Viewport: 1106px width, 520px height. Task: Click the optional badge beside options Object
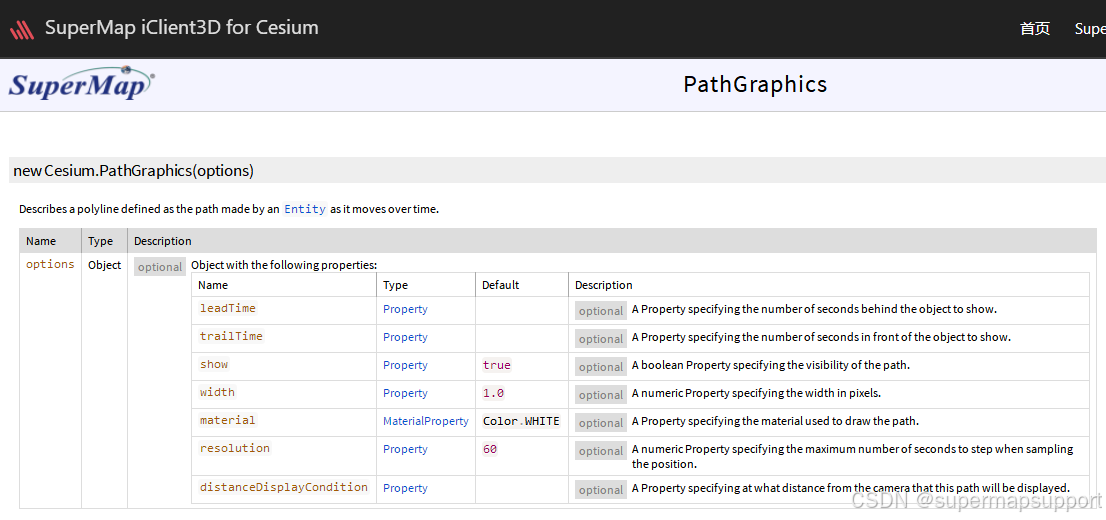click(160, 267)
